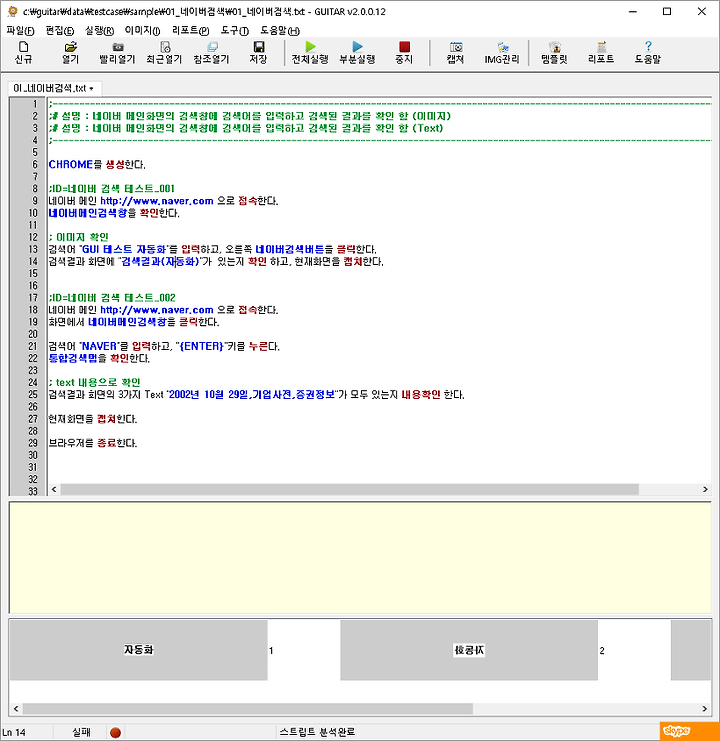The width and height of the screenshot is (720, 741).
Task: Click '; 이미지 확인' comment on line 12
Action: 78,237
